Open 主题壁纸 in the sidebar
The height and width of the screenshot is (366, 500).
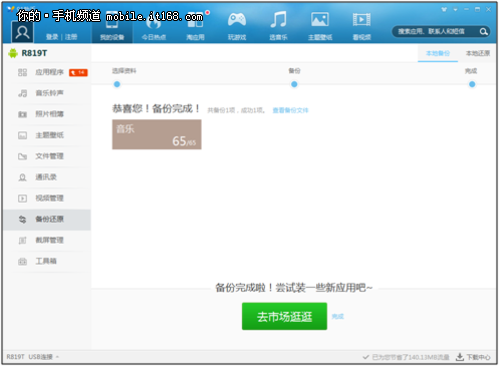[x=47, y=135]
